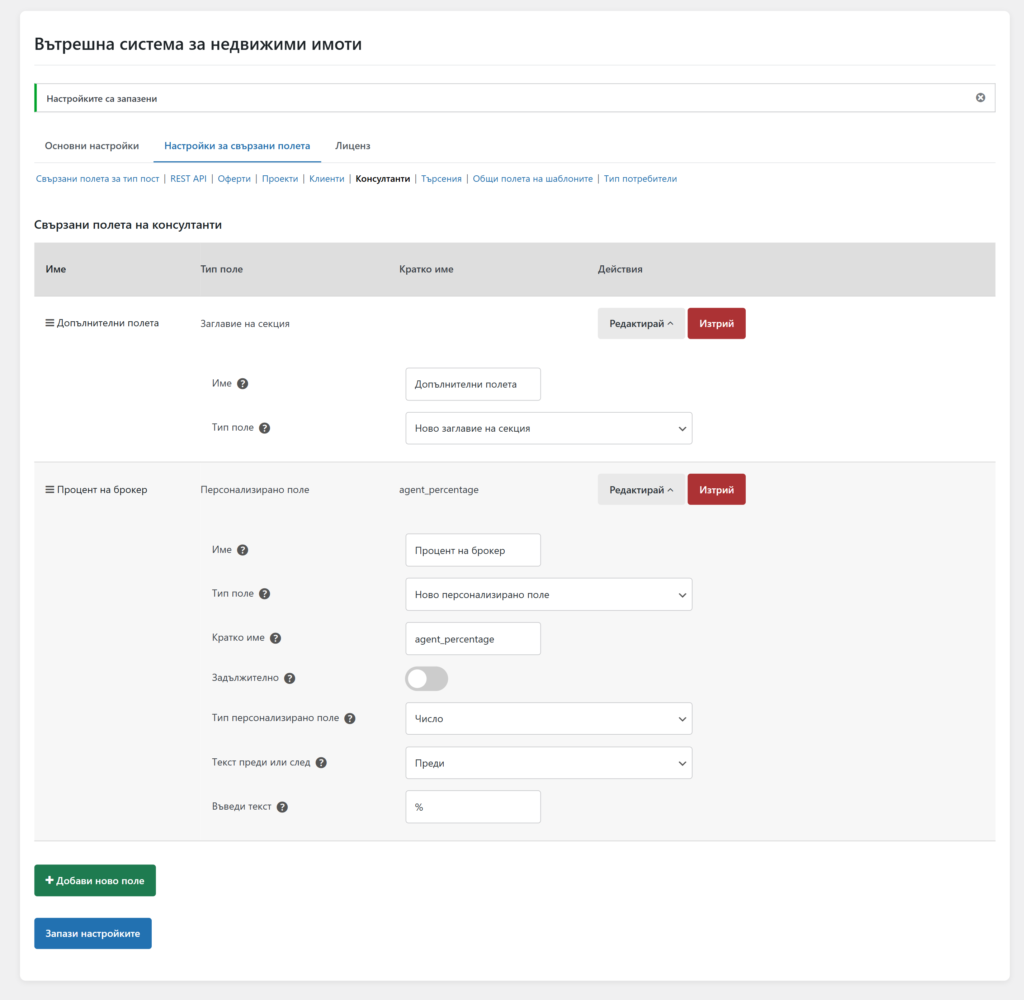Image resolution: width=1024 pixels, height=1000 pixels.
Task: Click the agent_percentage short name field
Action: (473, 639)
